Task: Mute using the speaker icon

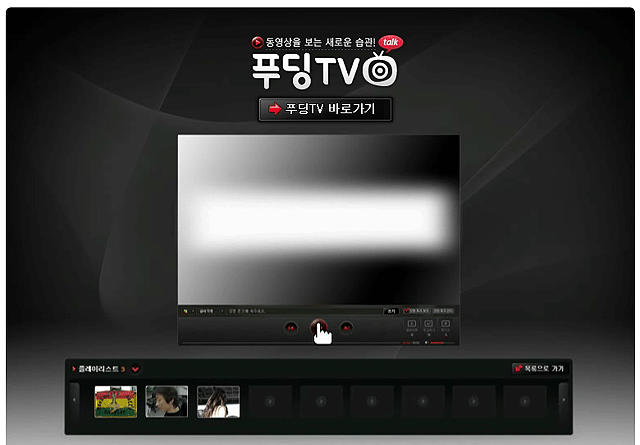Action: point(426,343)
